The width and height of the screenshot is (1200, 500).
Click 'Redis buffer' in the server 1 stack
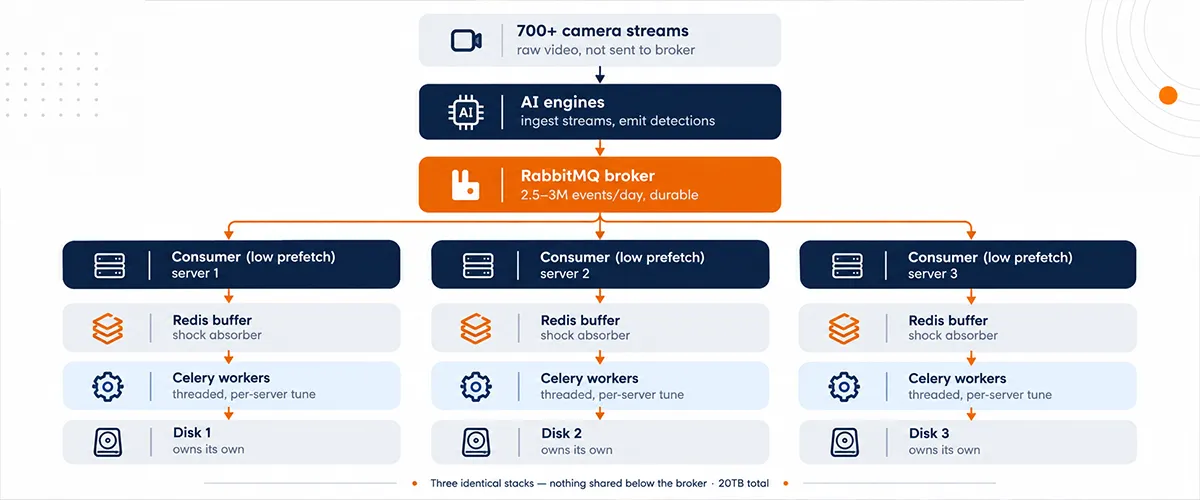[212, 320]
